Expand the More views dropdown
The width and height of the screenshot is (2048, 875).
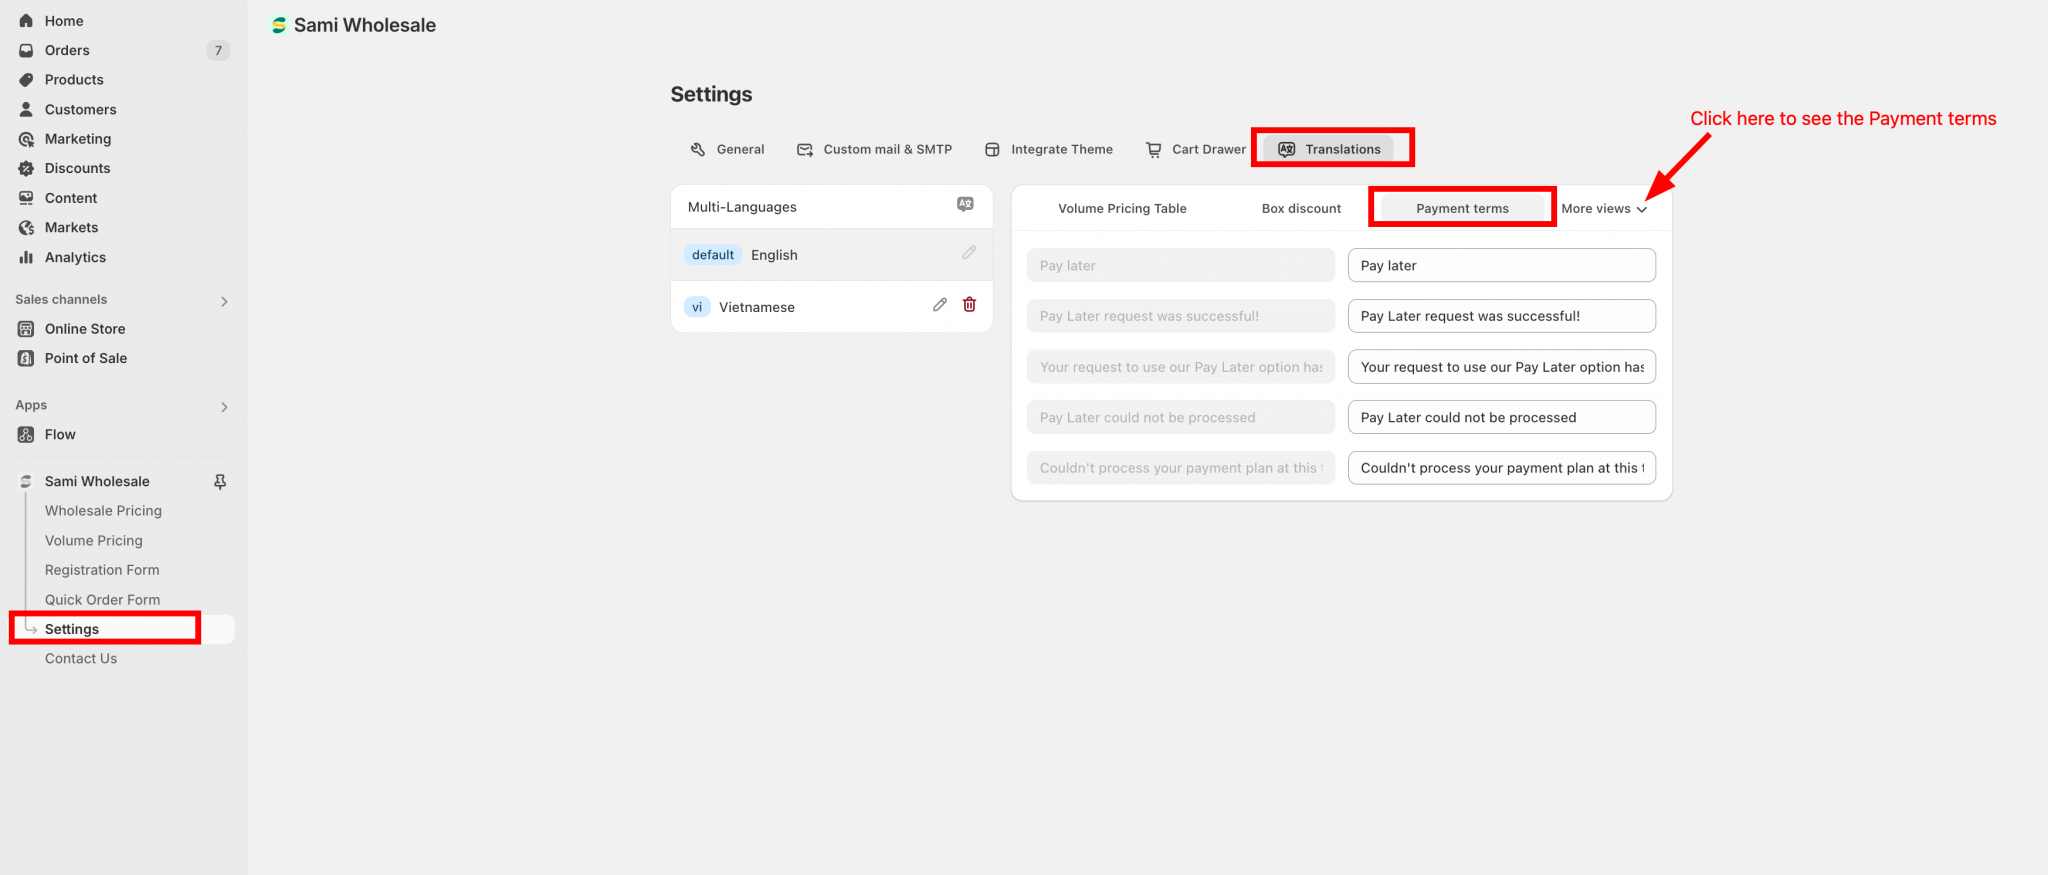coord(1603,209)
